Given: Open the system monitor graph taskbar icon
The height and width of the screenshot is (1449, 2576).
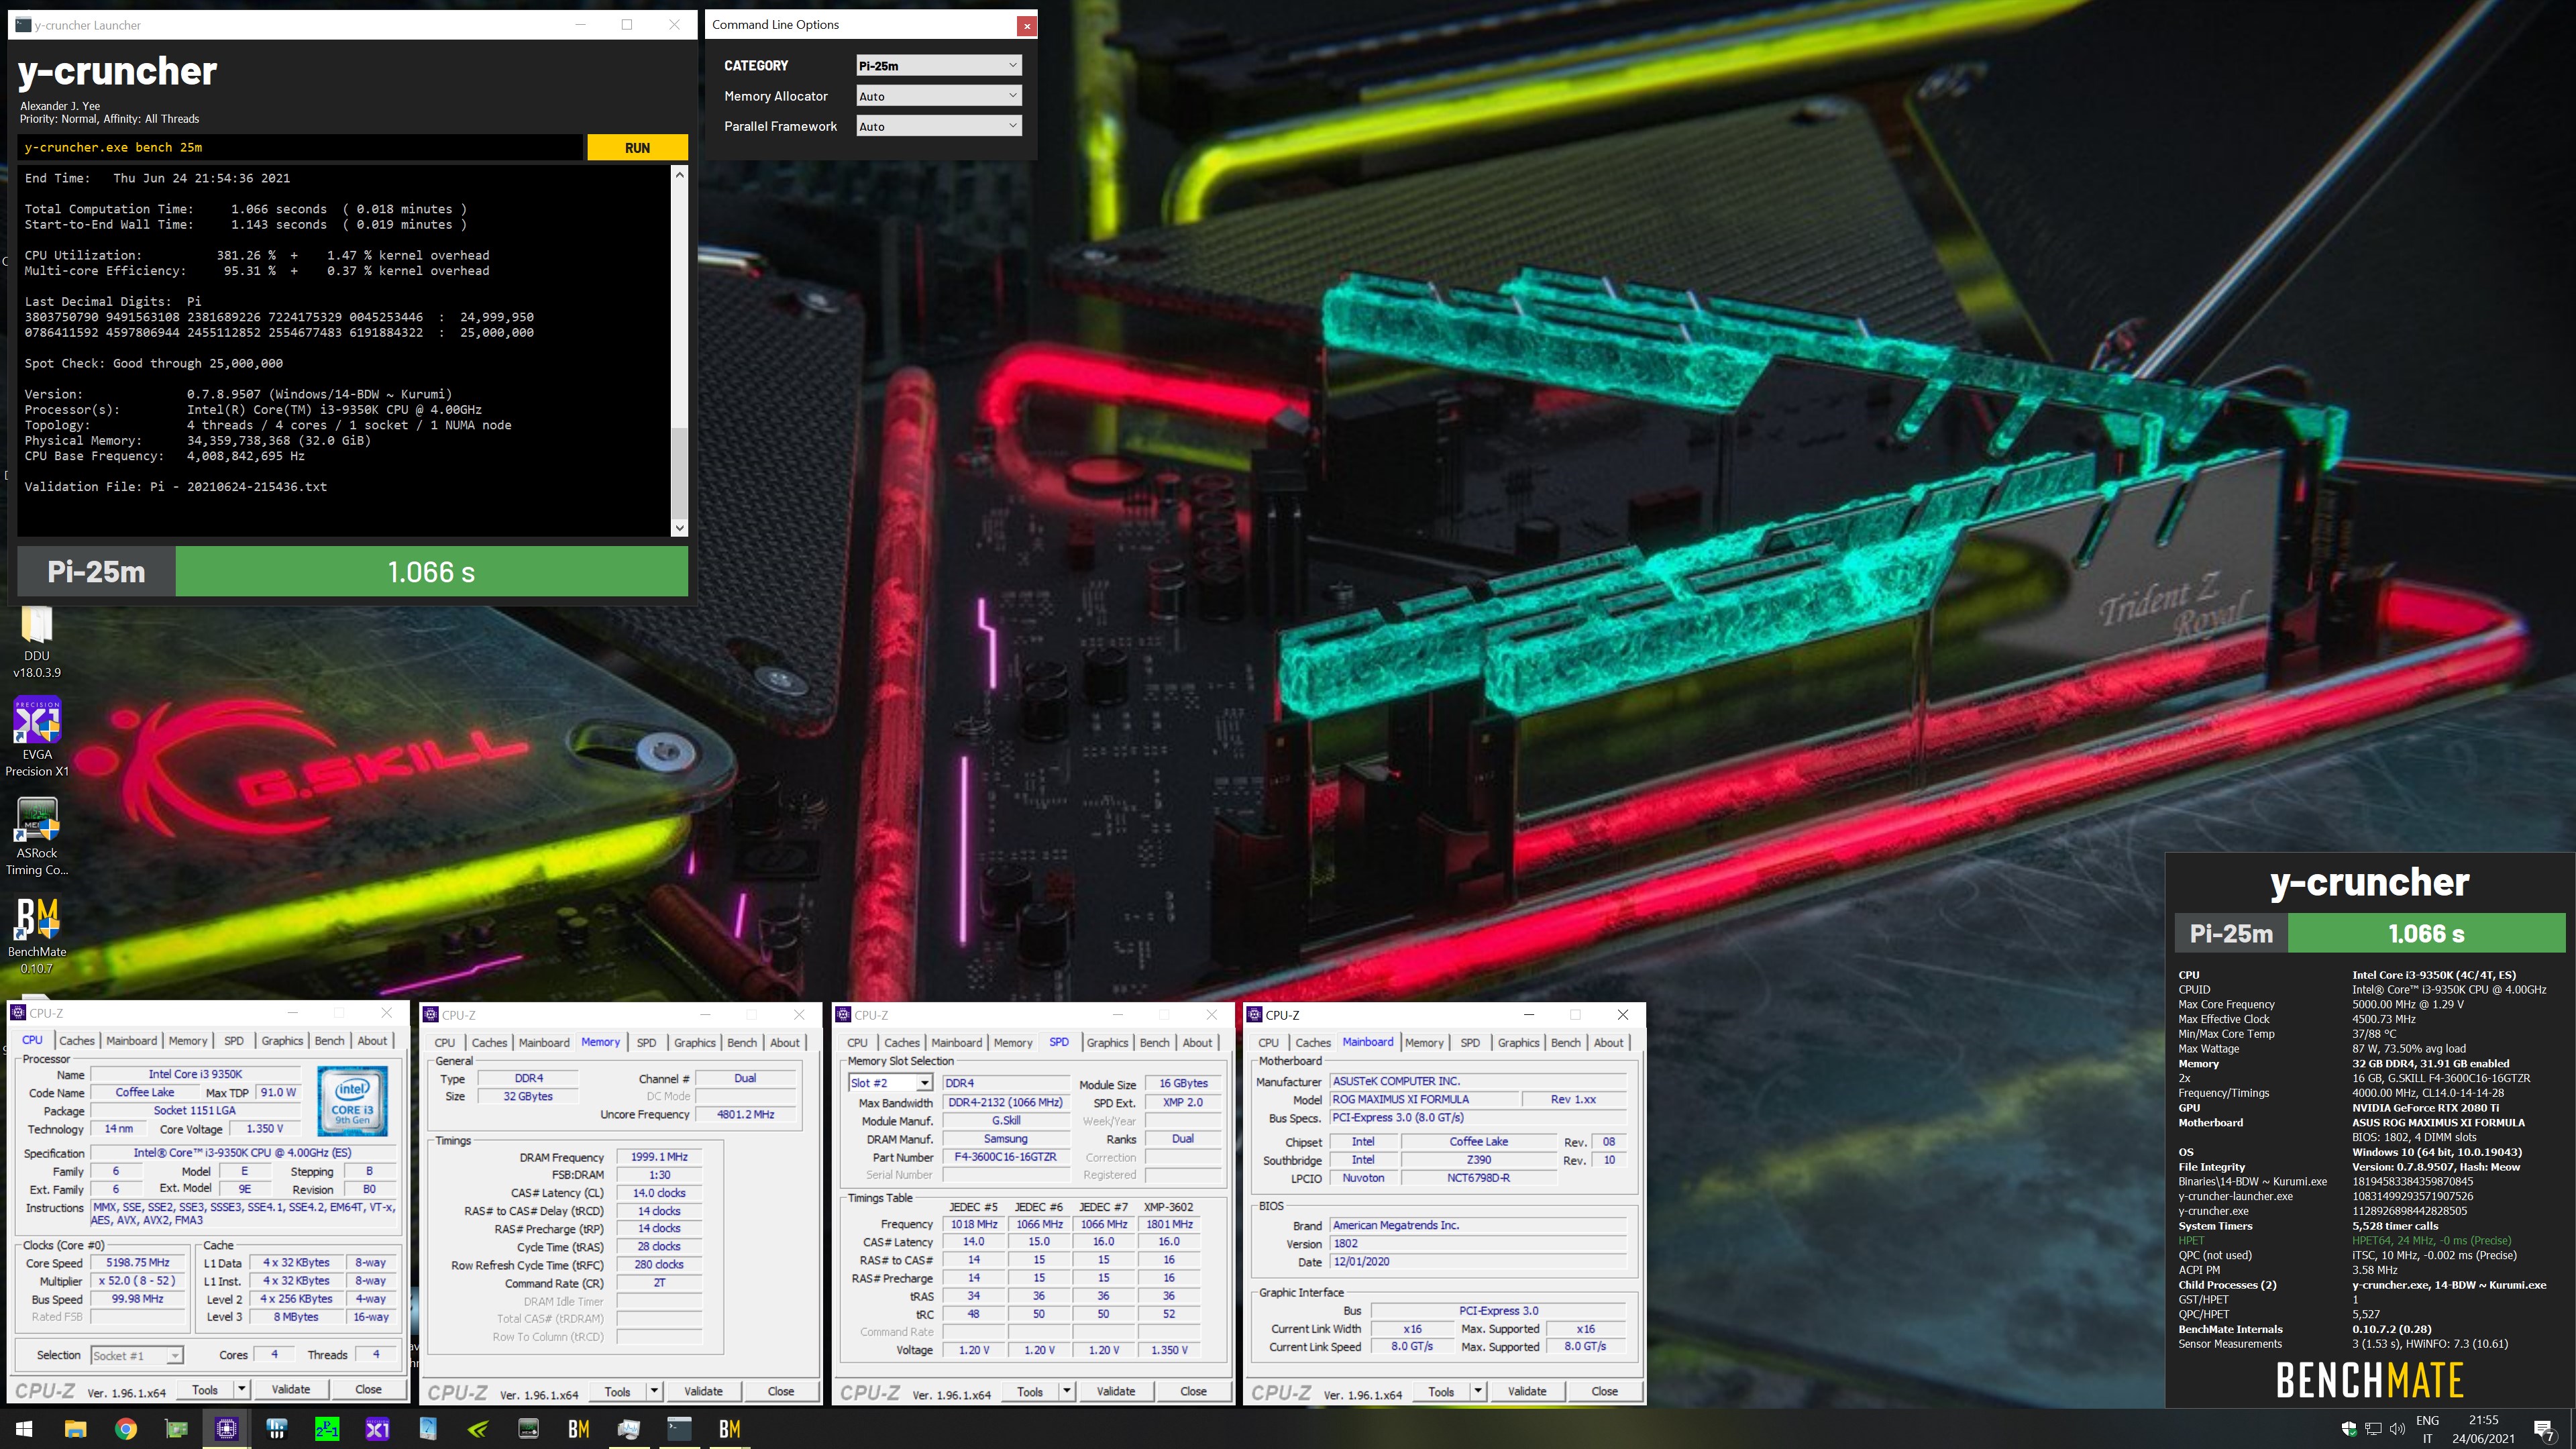Looking at the screenshot, I should [629, 1429].
